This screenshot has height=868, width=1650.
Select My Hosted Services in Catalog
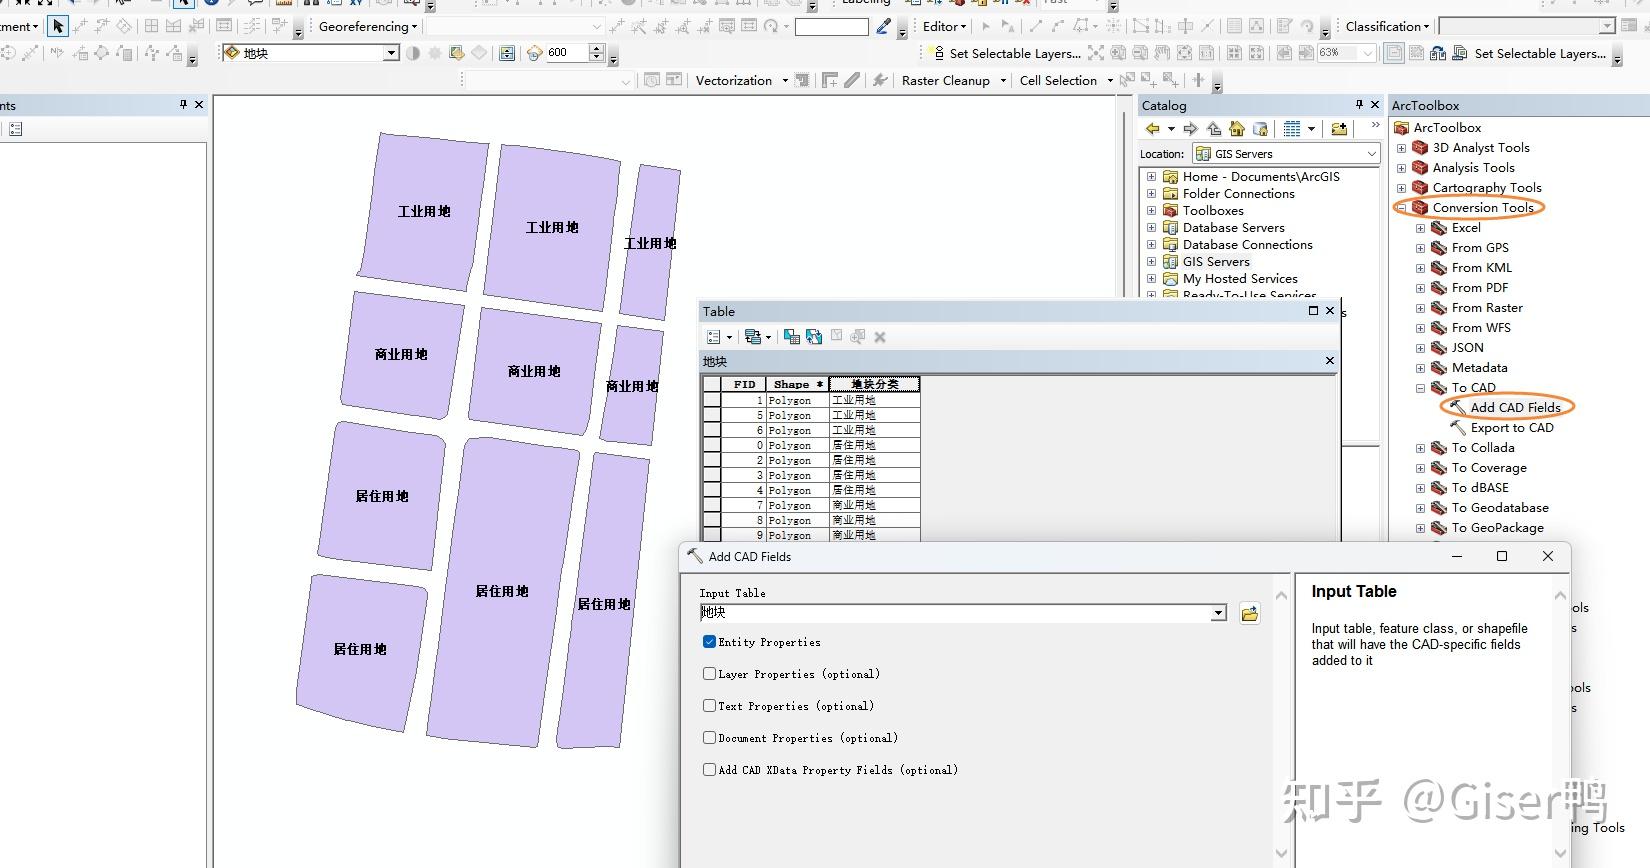[1240, 279]
